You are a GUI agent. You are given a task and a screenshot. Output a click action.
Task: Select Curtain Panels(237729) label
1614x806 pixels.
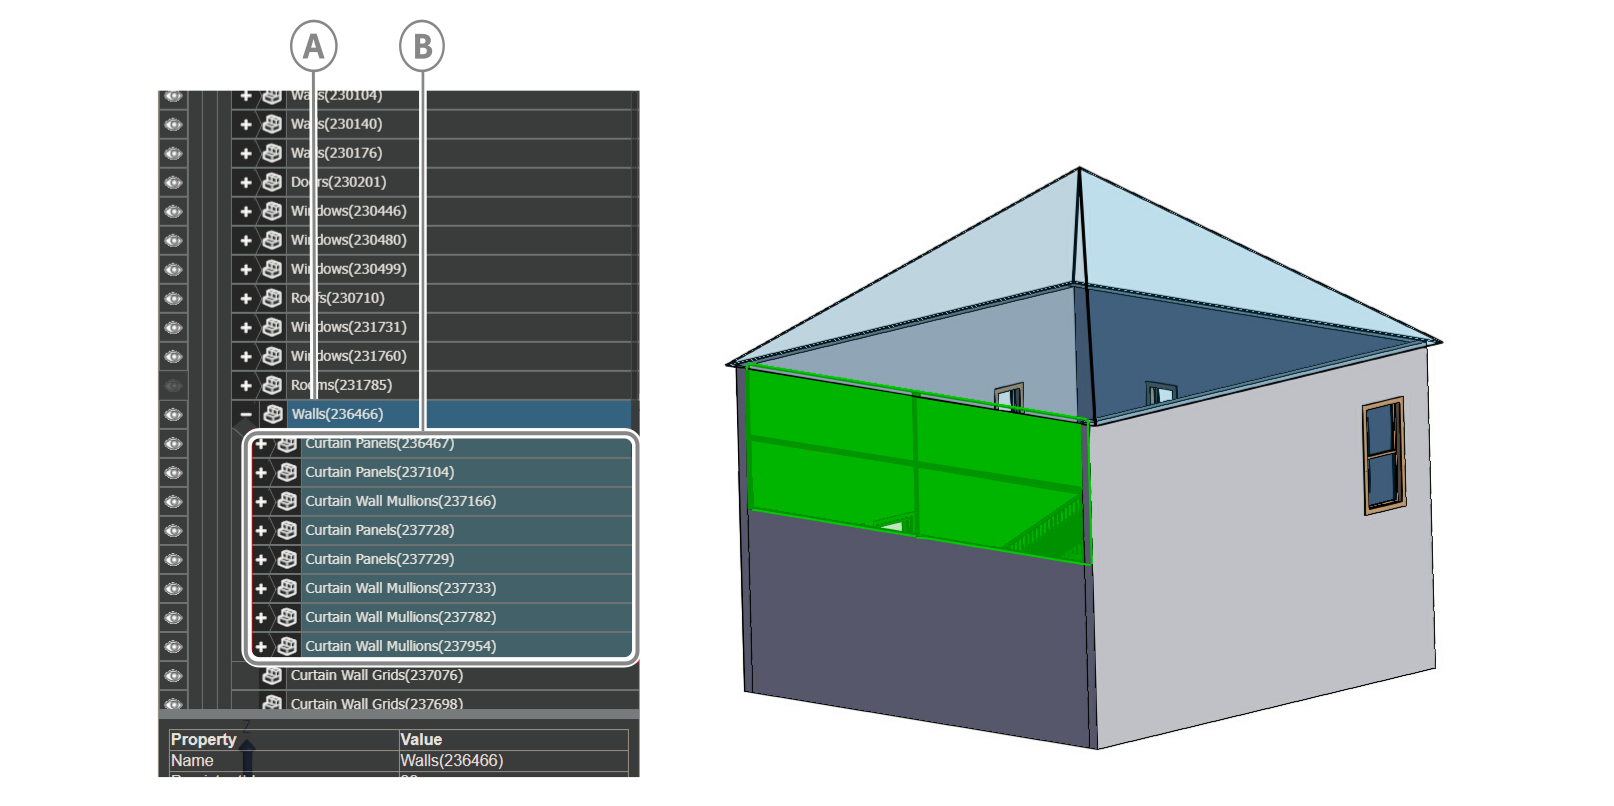coord(379,559)
